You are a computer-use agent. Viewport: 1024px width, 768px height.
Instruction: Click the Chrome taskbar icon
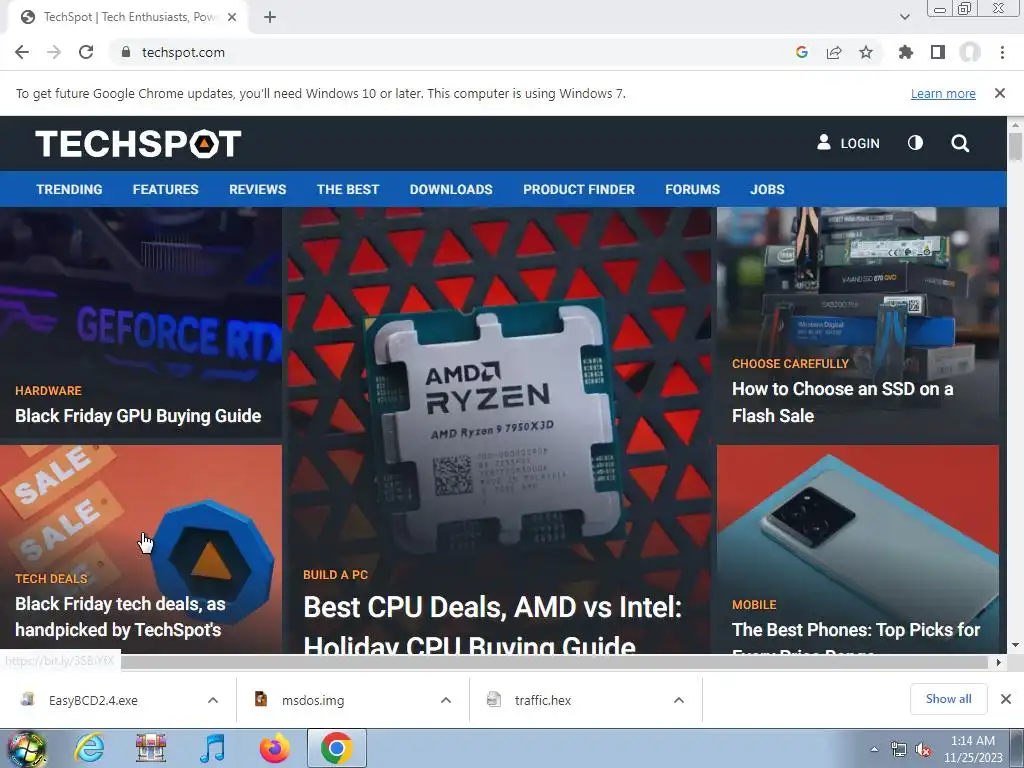(x=336, y=748)
